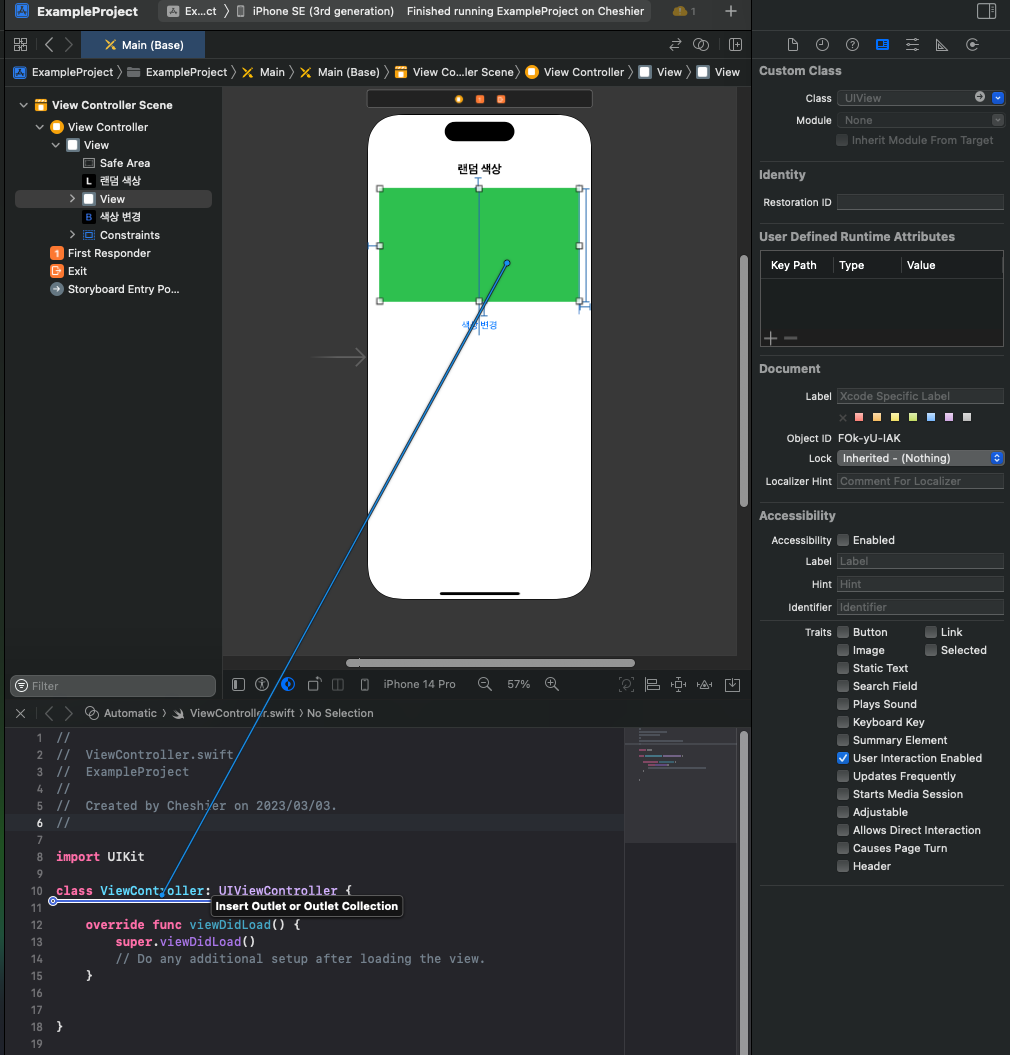Add a runtime attribute with plus

click(x=770, y=338)
